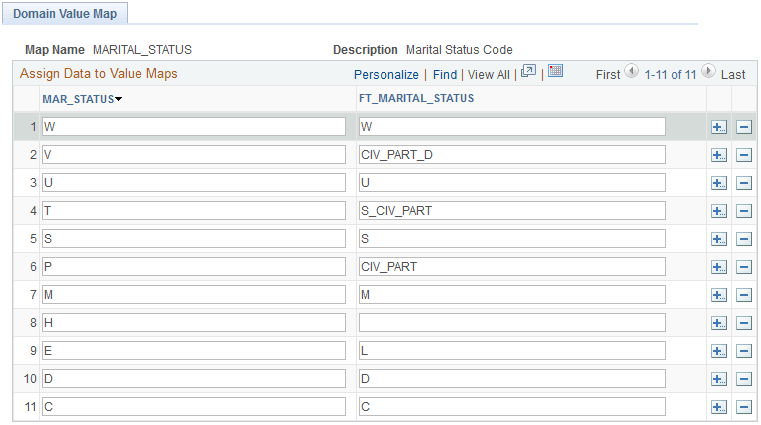Jump to Last page link
The height and width of the screenshot is (425, 761).
click(x=733, y=75)
